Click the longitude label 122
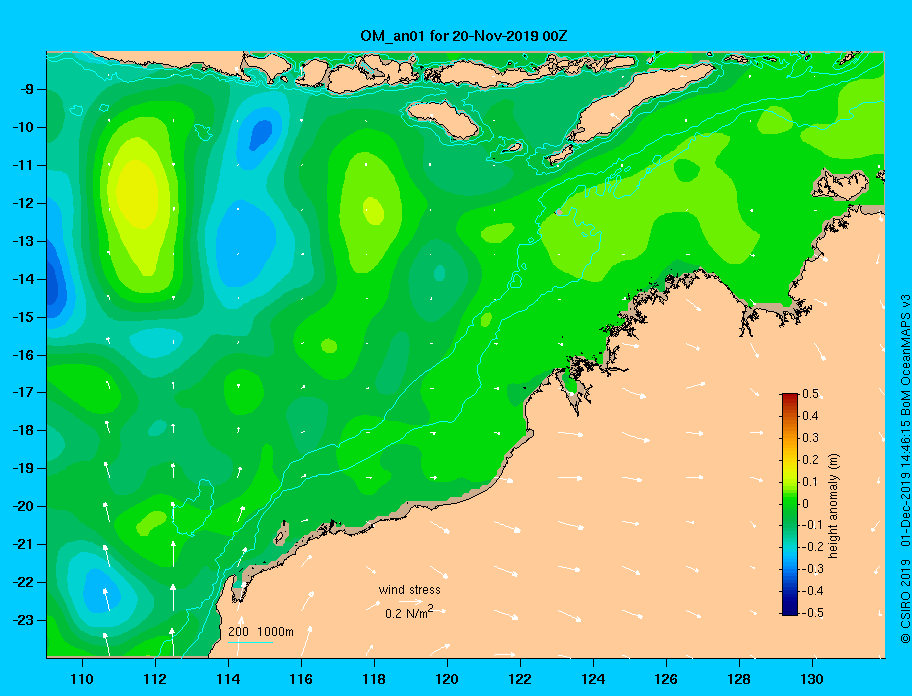This screenshot has height=696, width=912. pyautogui.click(x=520, y=679)
